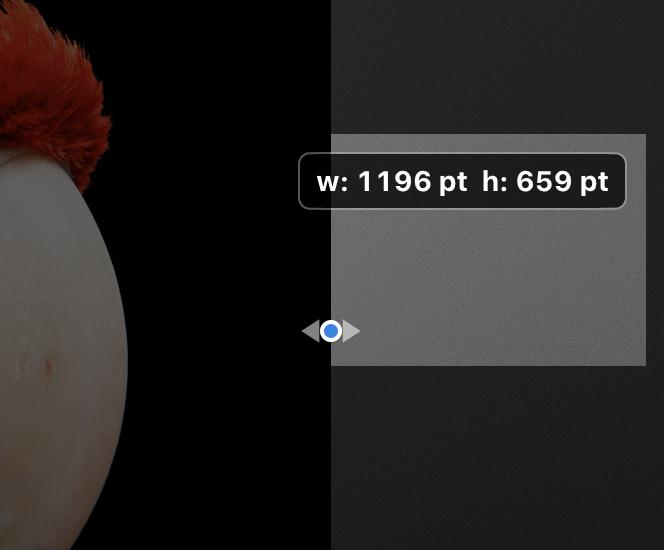Click the right-pointing resize arrow
The height and width of the screenshot is (550, 664).
[x=351, y=331]
